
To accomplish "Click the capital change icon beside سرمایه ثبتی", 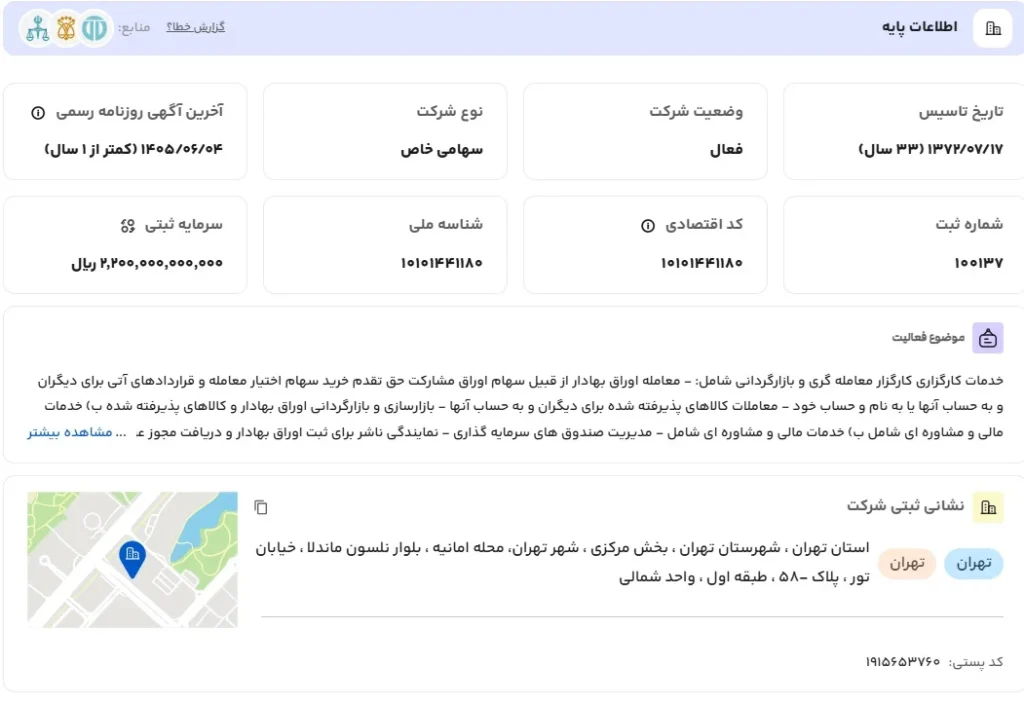I will coord(127,226).
